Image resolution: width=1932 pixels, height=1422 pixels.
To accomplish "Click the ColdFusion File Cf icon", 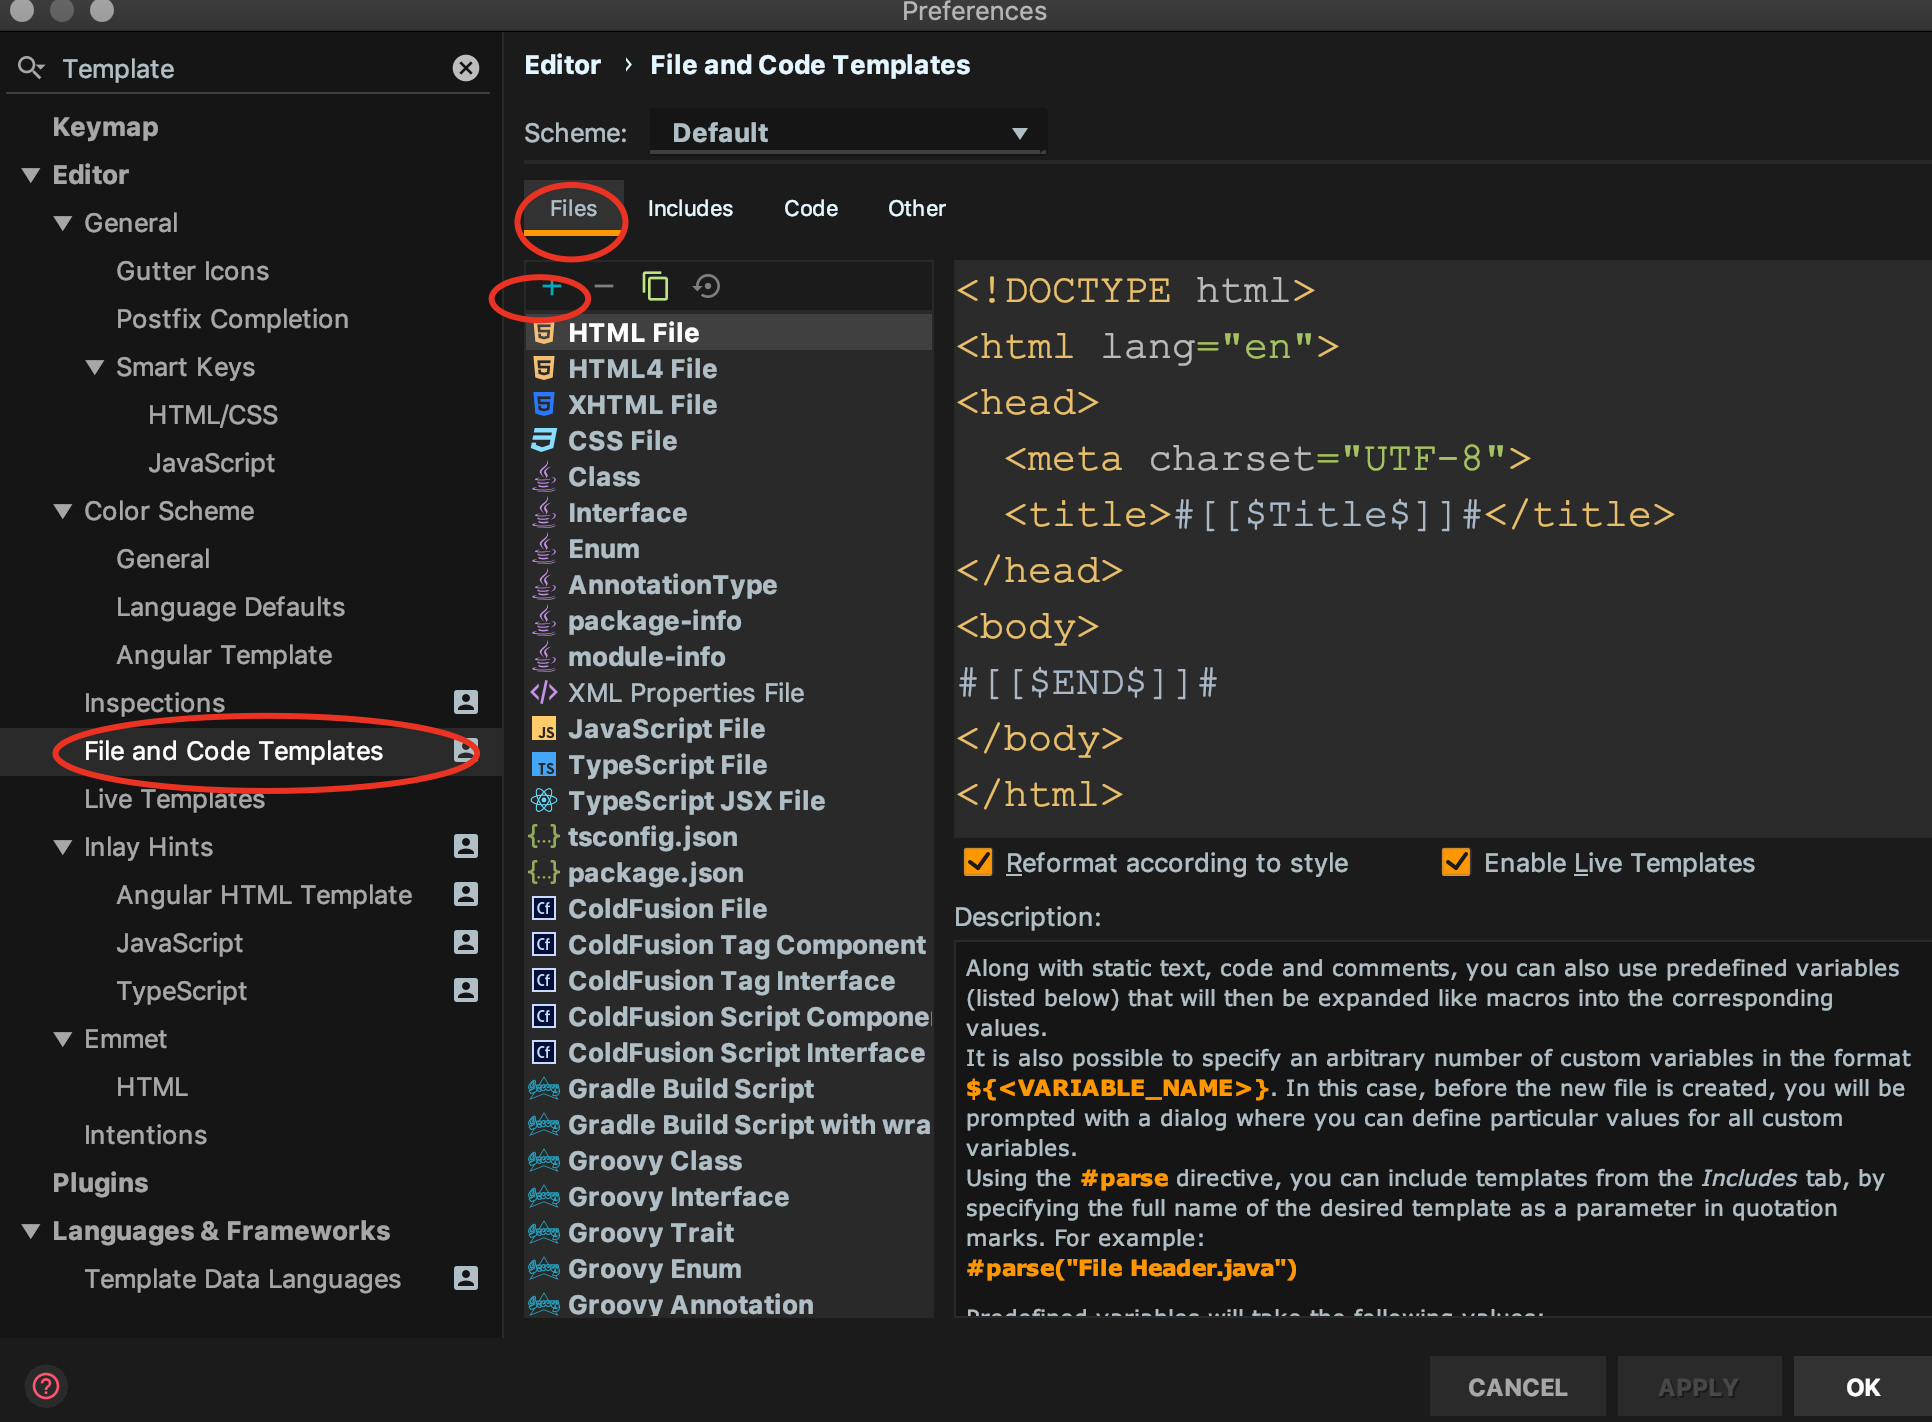I will 544,909.
